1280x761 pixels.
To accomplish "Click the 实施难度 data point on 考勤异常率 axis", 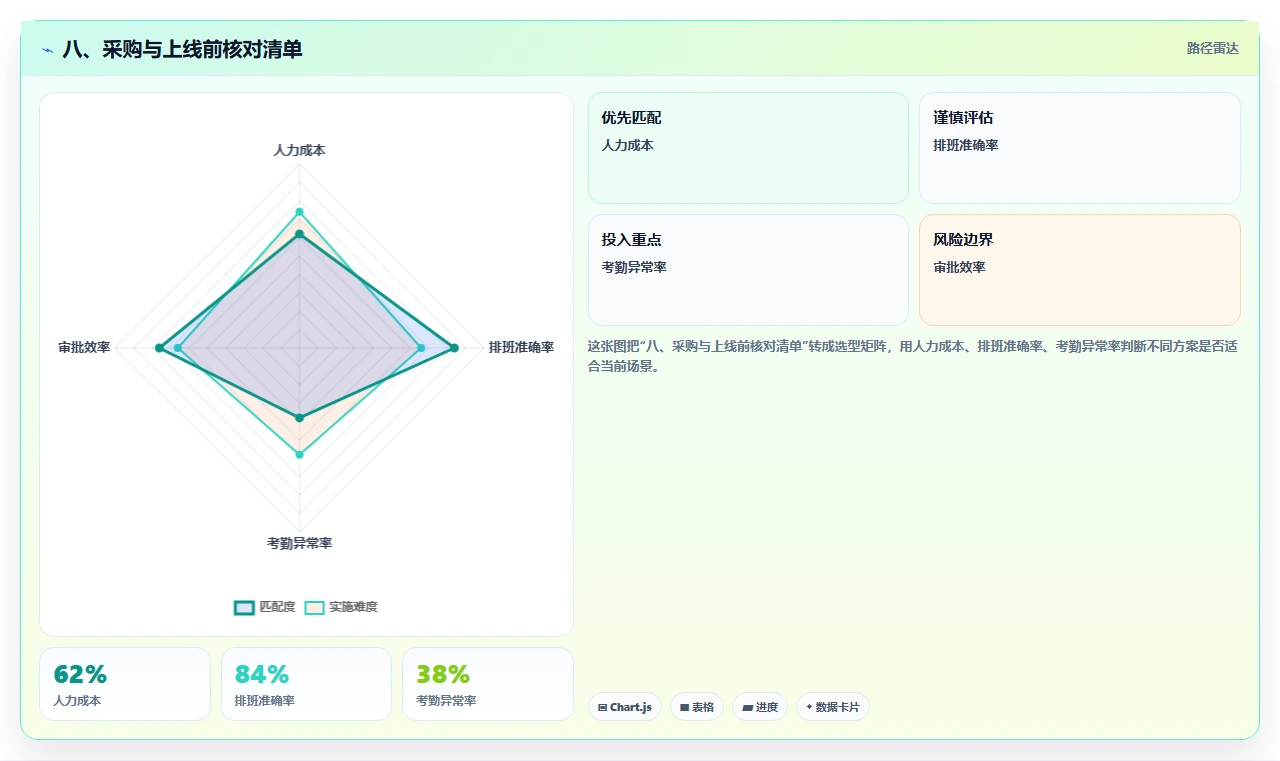I will coord(299,454).
